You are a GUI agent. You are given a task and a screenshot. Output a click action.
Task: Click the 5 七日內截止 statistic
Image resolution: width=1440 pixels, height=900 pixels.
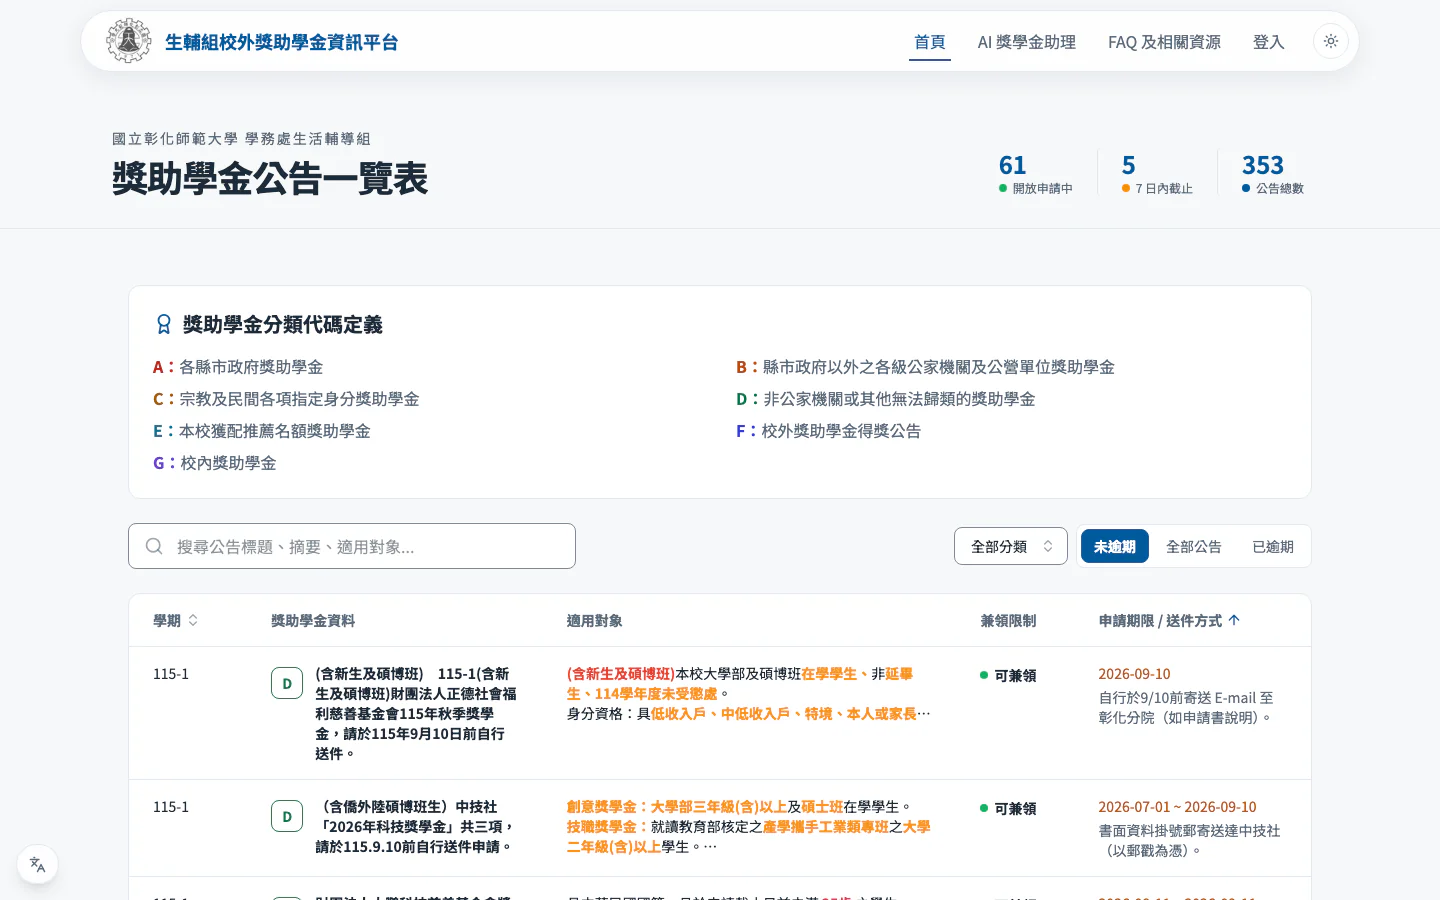pos(1157,173)
